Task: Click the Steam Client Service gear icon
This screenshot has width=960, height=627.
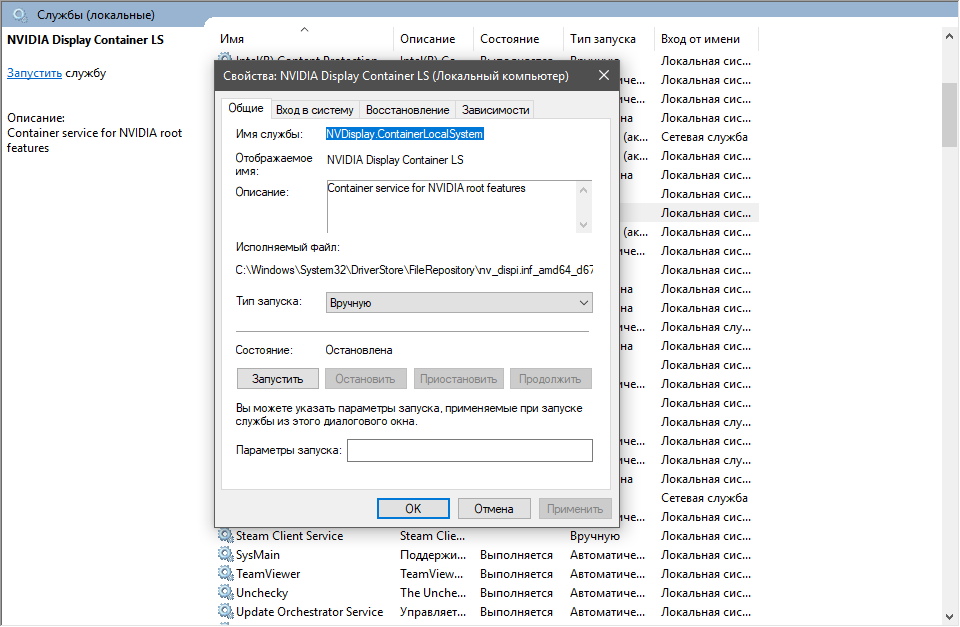Action: click(x=226, y=536)
